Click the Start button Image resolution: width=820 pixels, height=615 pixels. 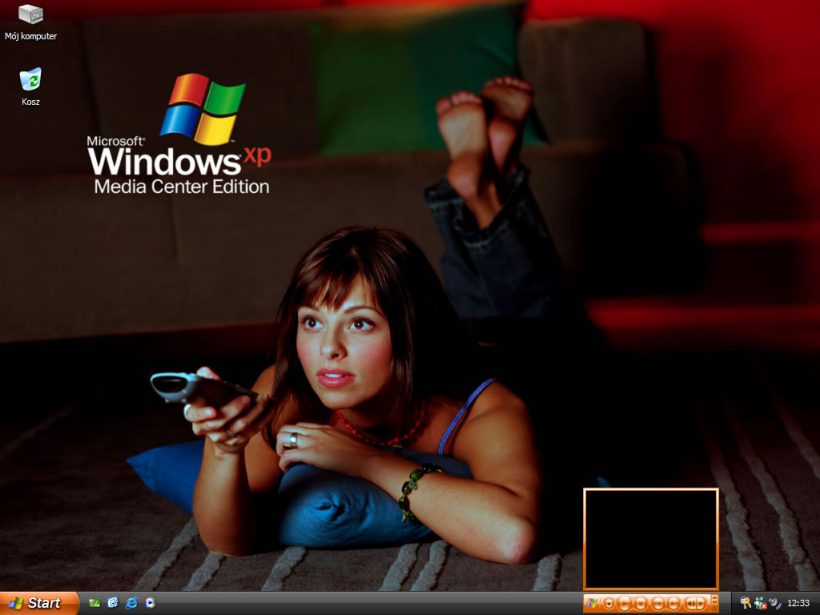(x=38, y=603)
